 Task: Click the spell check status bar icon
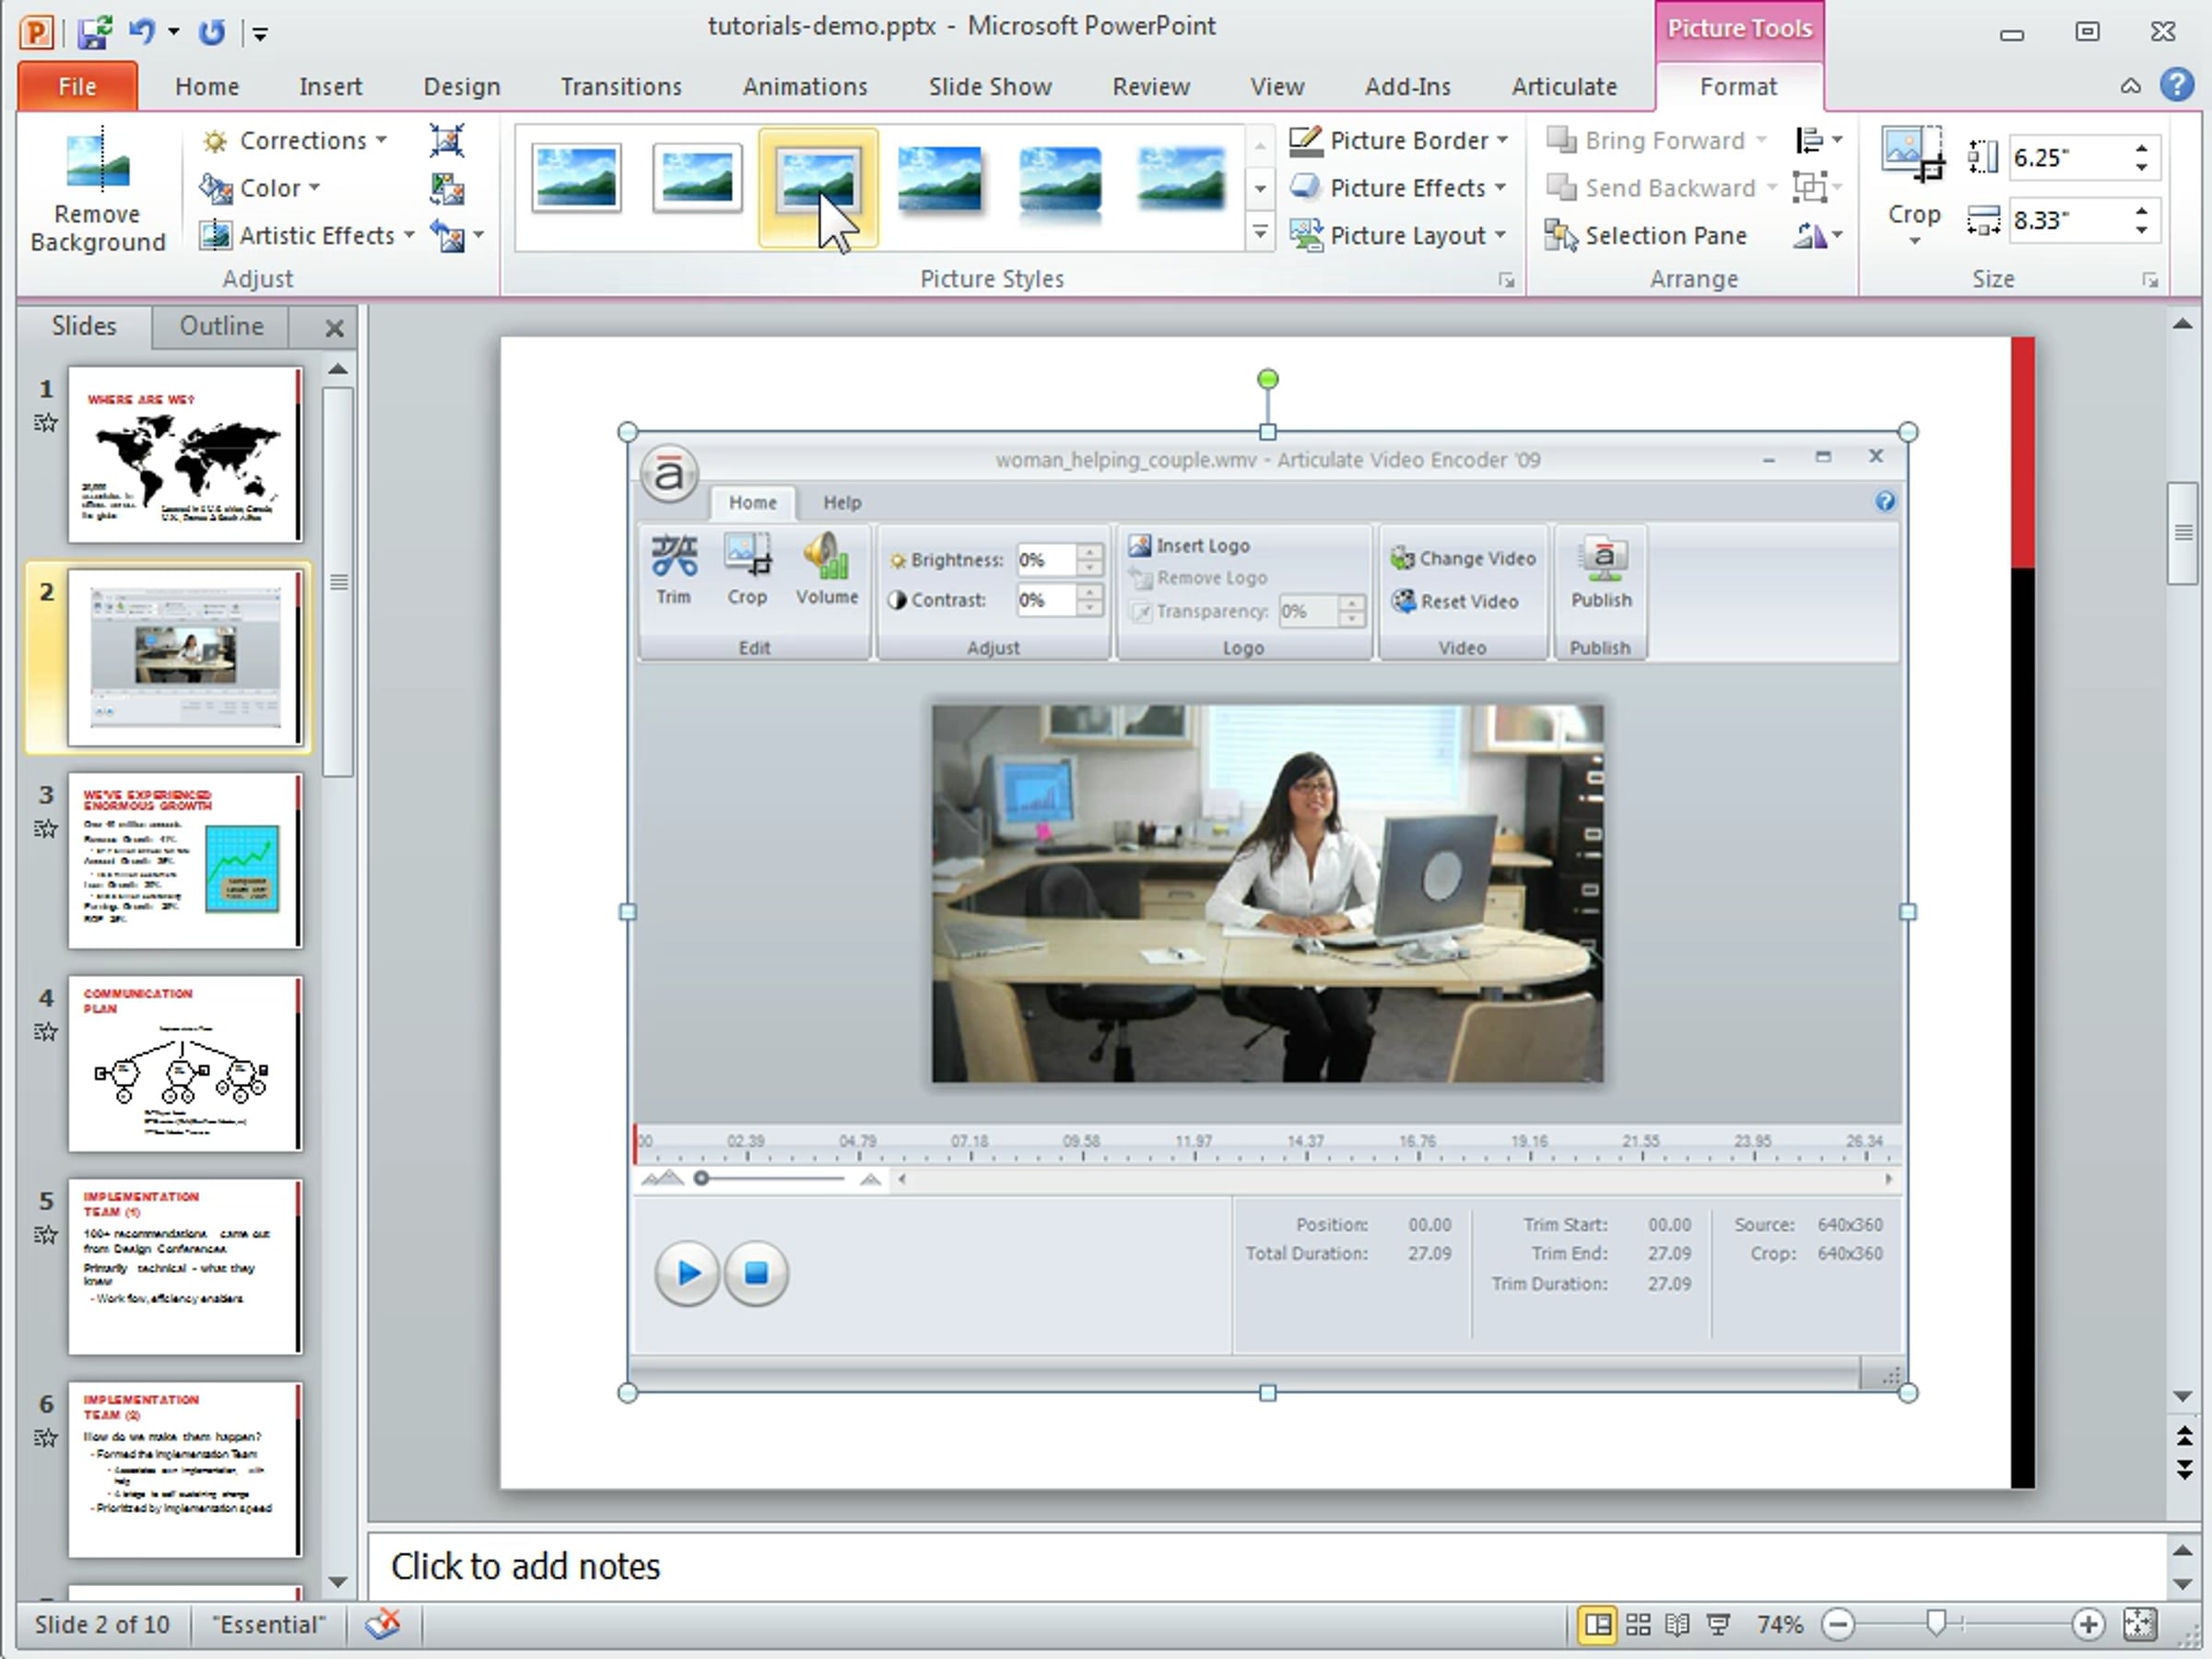click(x=383, y=1624)
